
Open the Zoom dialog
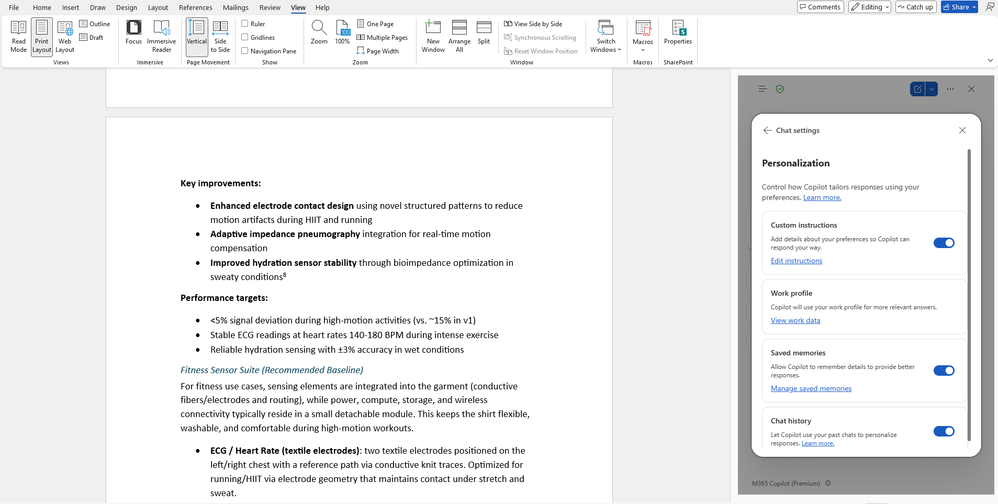319,32
